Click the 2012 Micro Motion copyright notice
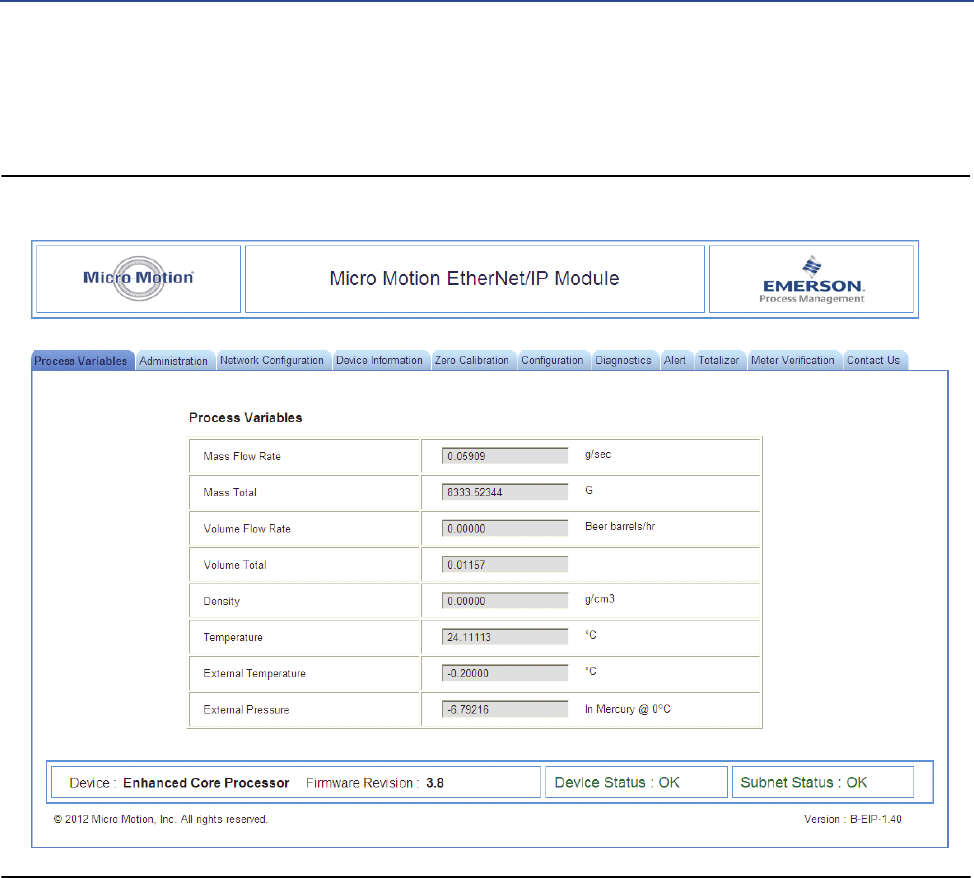This screenshot has height=878, width=974. pos(160,820)
